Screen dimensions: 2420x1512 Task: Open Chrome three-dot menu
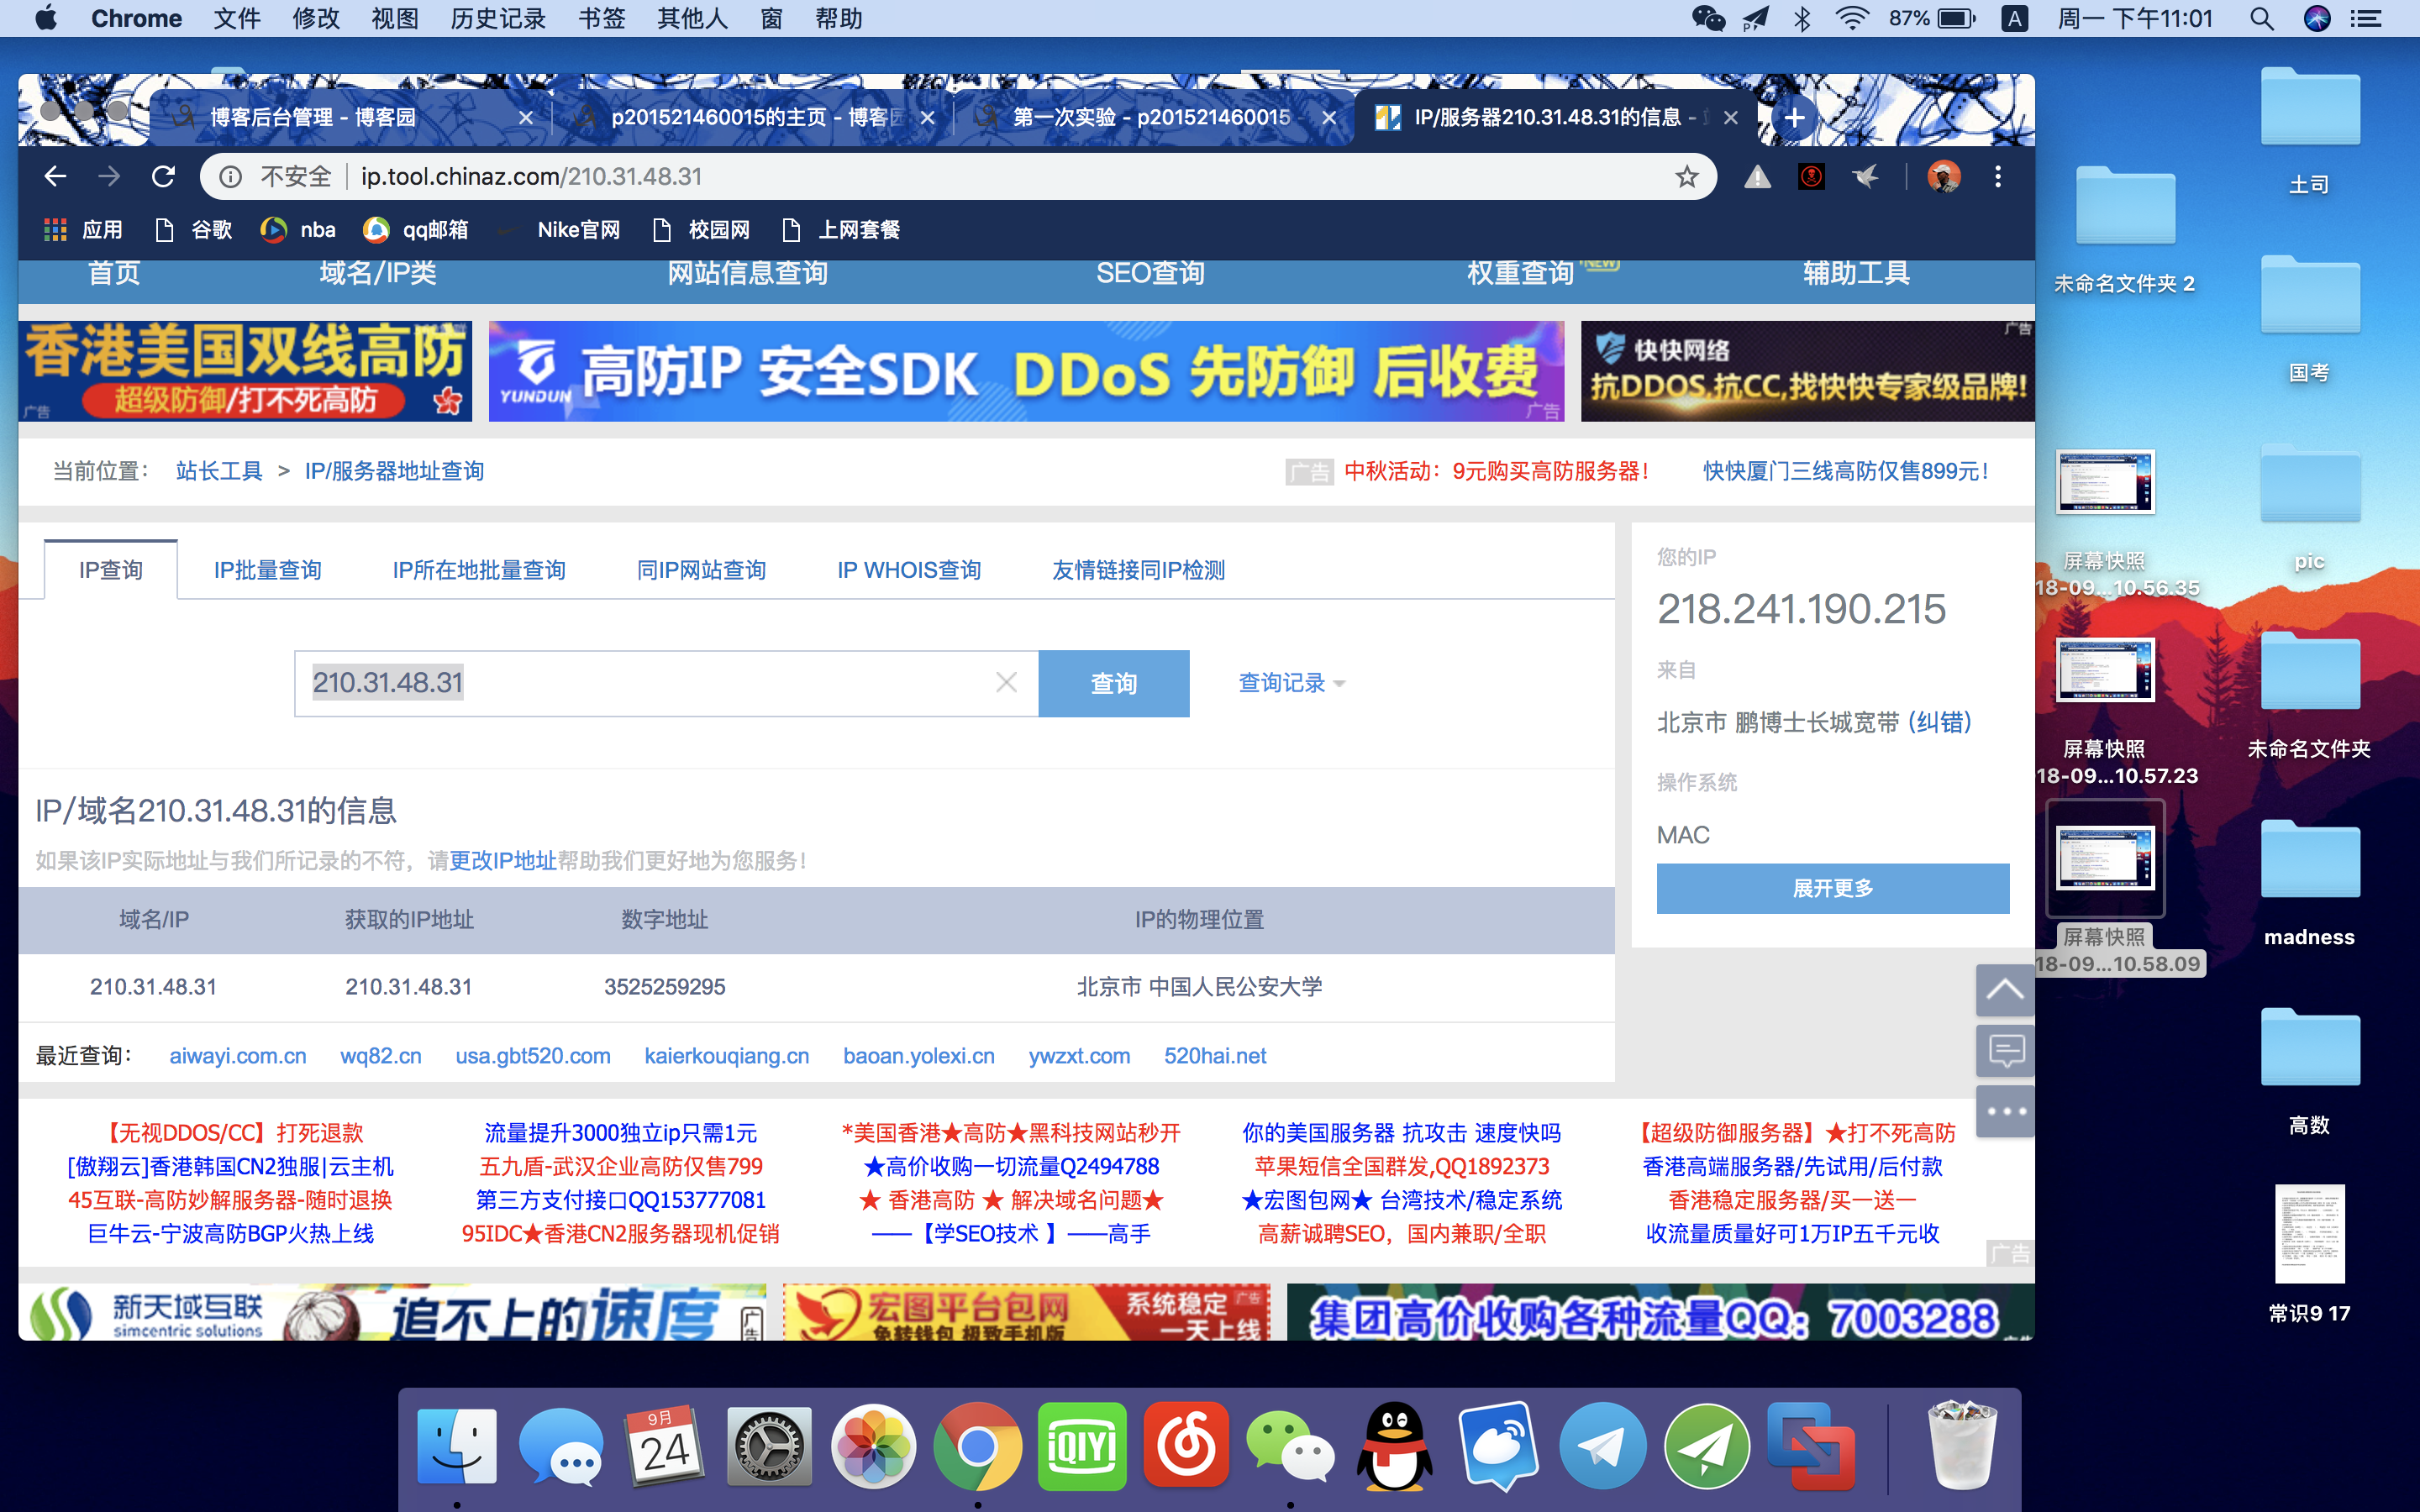click(x=1998, y=177)
